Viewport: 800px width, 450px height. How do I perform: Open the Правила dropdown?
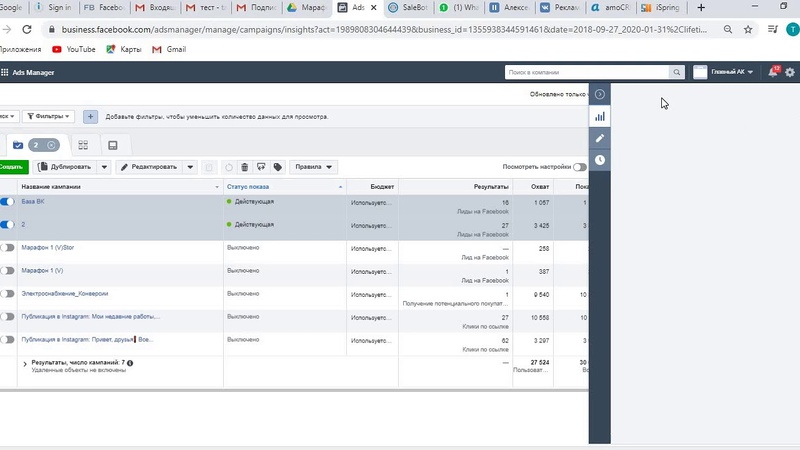313,167
